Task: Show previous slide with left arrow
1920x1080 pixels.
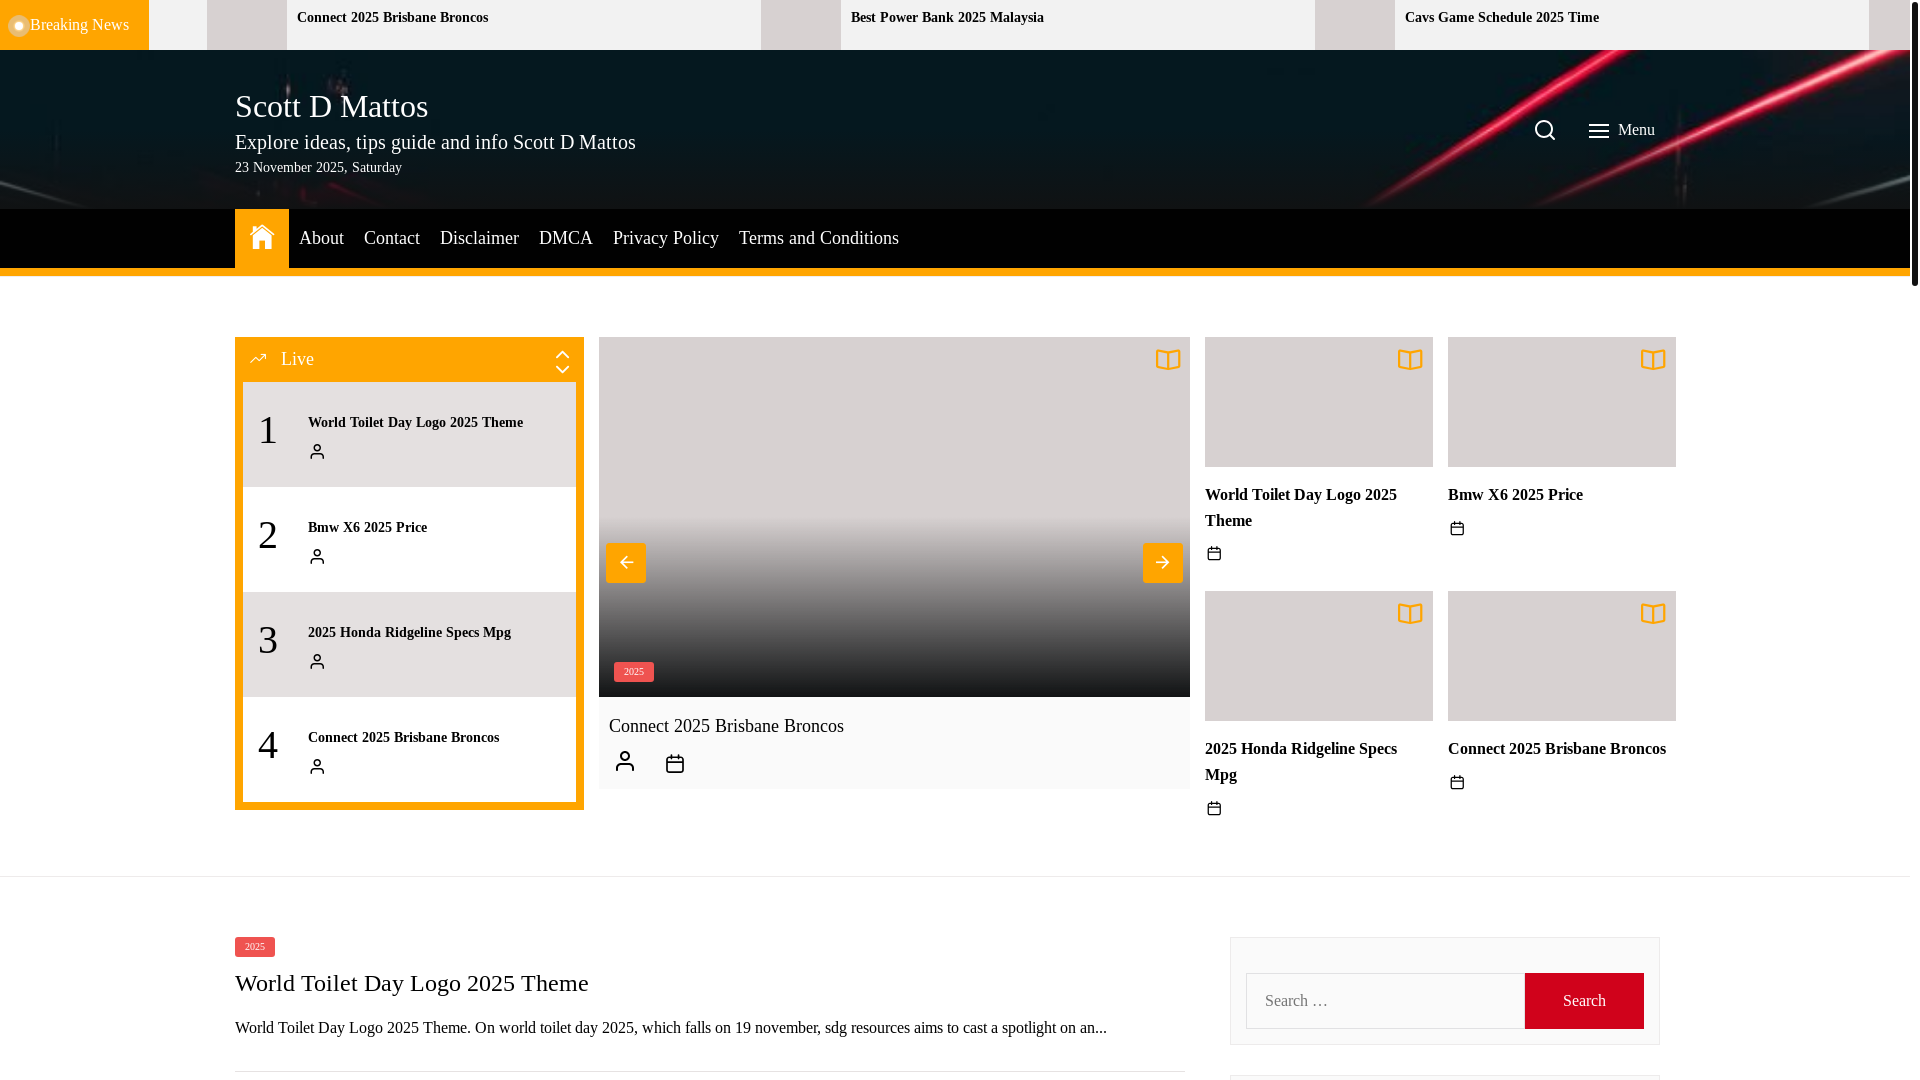Action: 626,563
